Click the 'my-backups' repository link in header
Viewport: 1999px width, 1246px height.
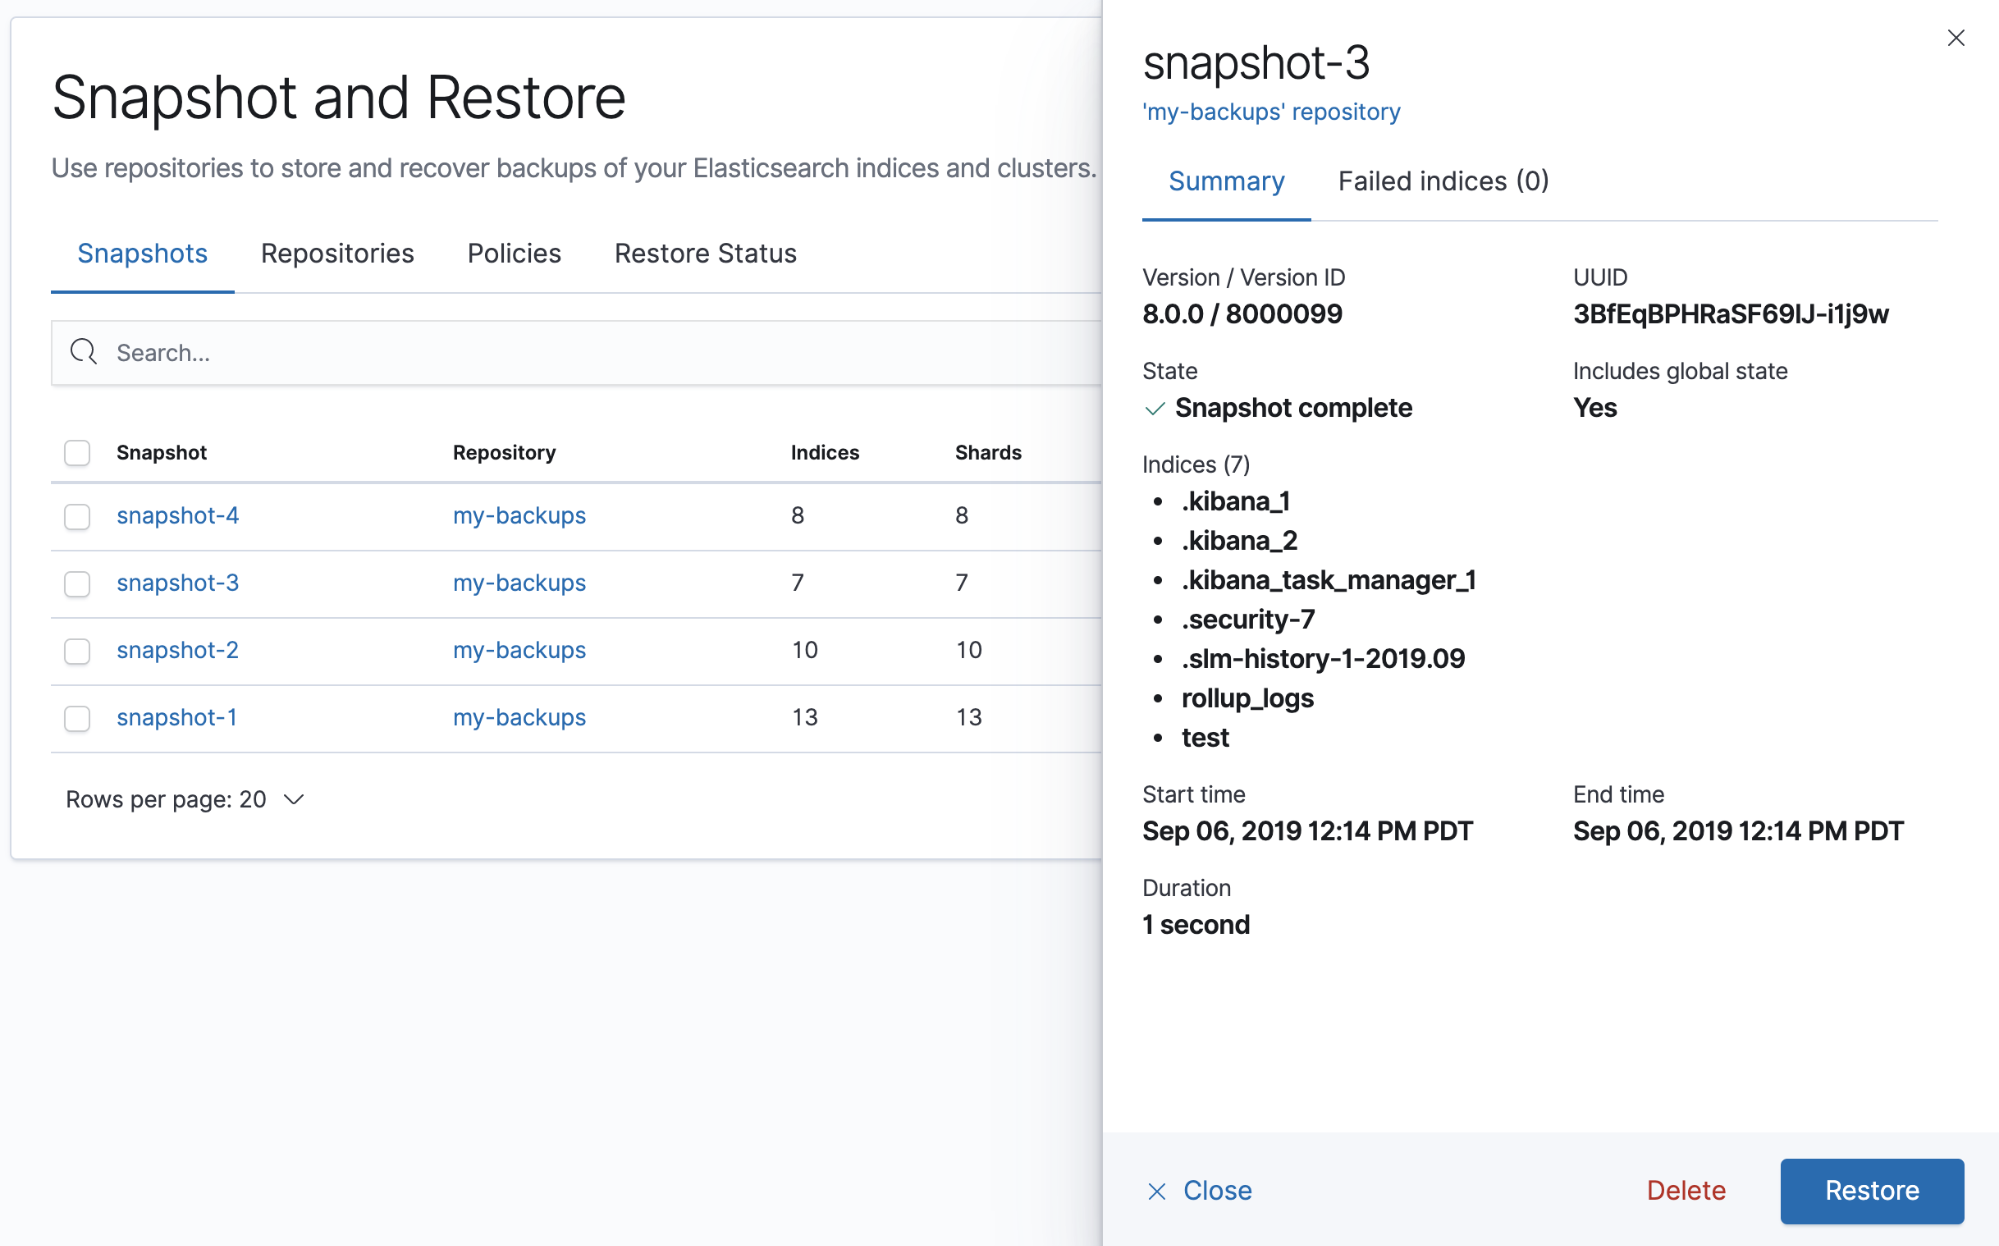(x=1271, y=109)
